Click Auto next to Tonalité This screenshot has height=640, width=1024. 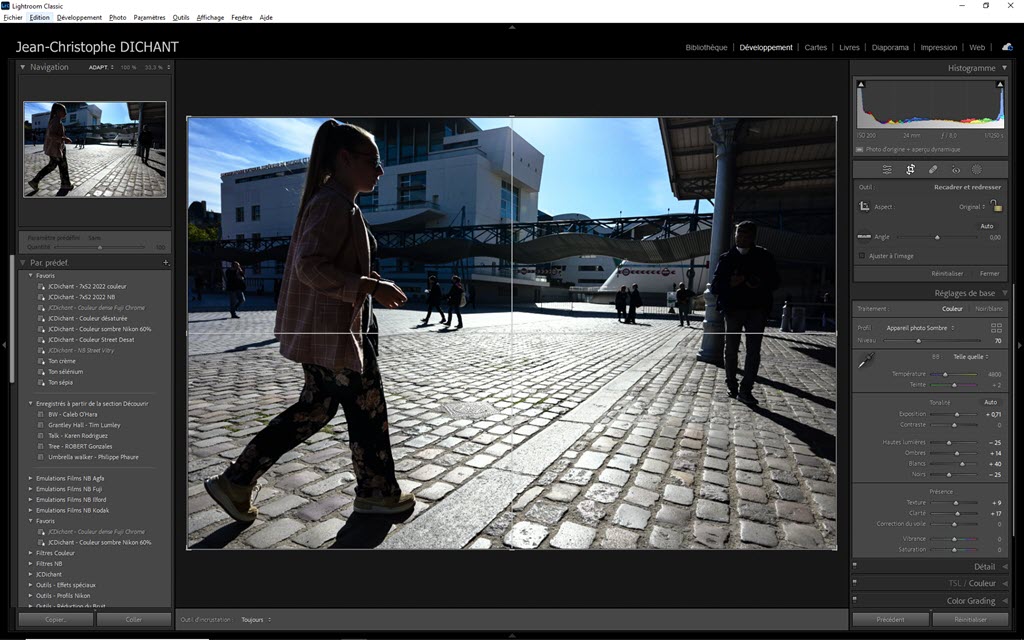pyautogui.click(x=991, y=402)
